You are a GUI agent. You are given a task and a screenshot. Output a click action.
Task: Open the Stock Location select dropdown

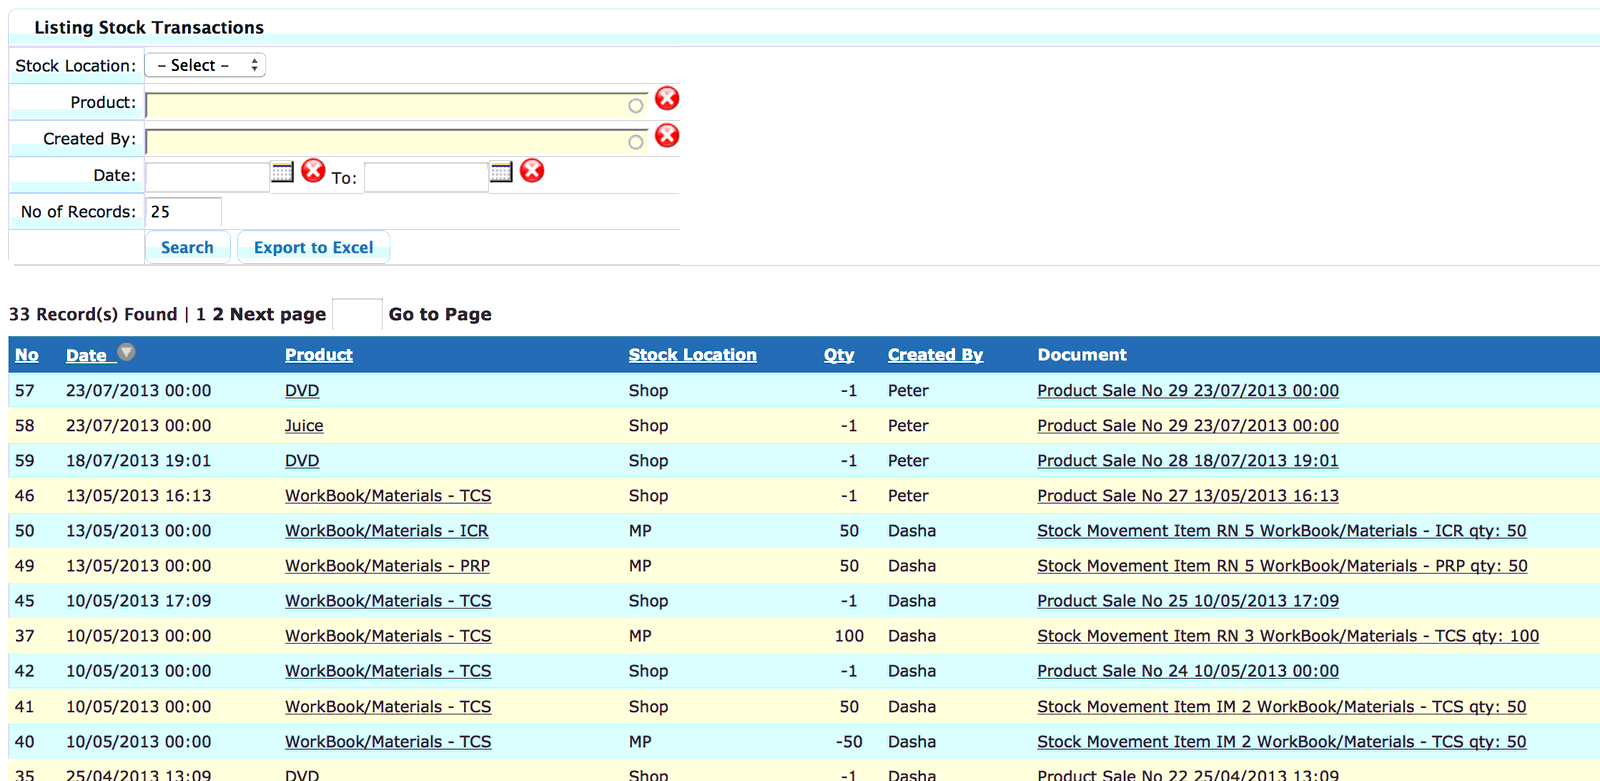205,65
